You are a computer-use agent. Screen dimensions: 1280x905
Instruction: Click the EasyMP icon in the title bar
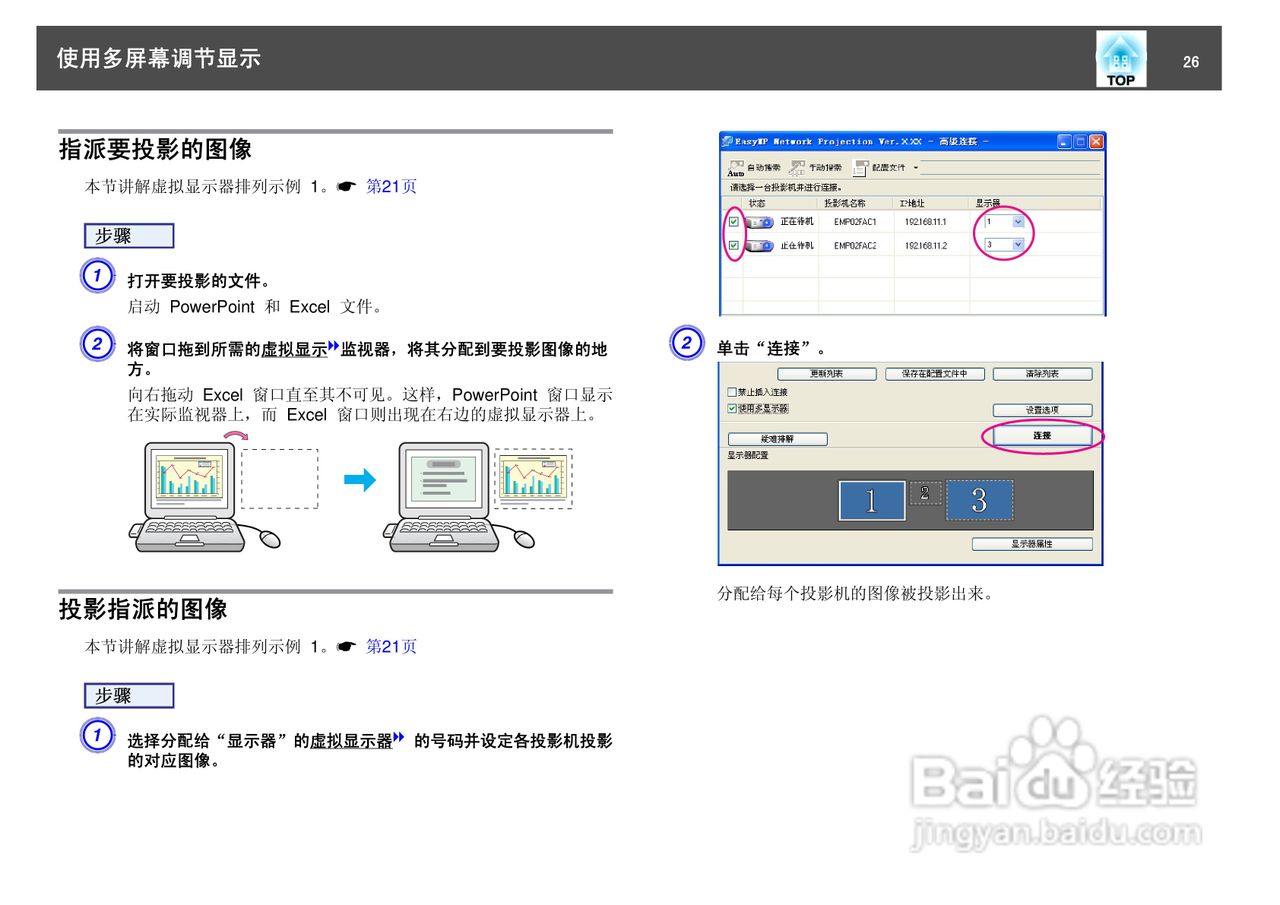[x=727, y=141]
